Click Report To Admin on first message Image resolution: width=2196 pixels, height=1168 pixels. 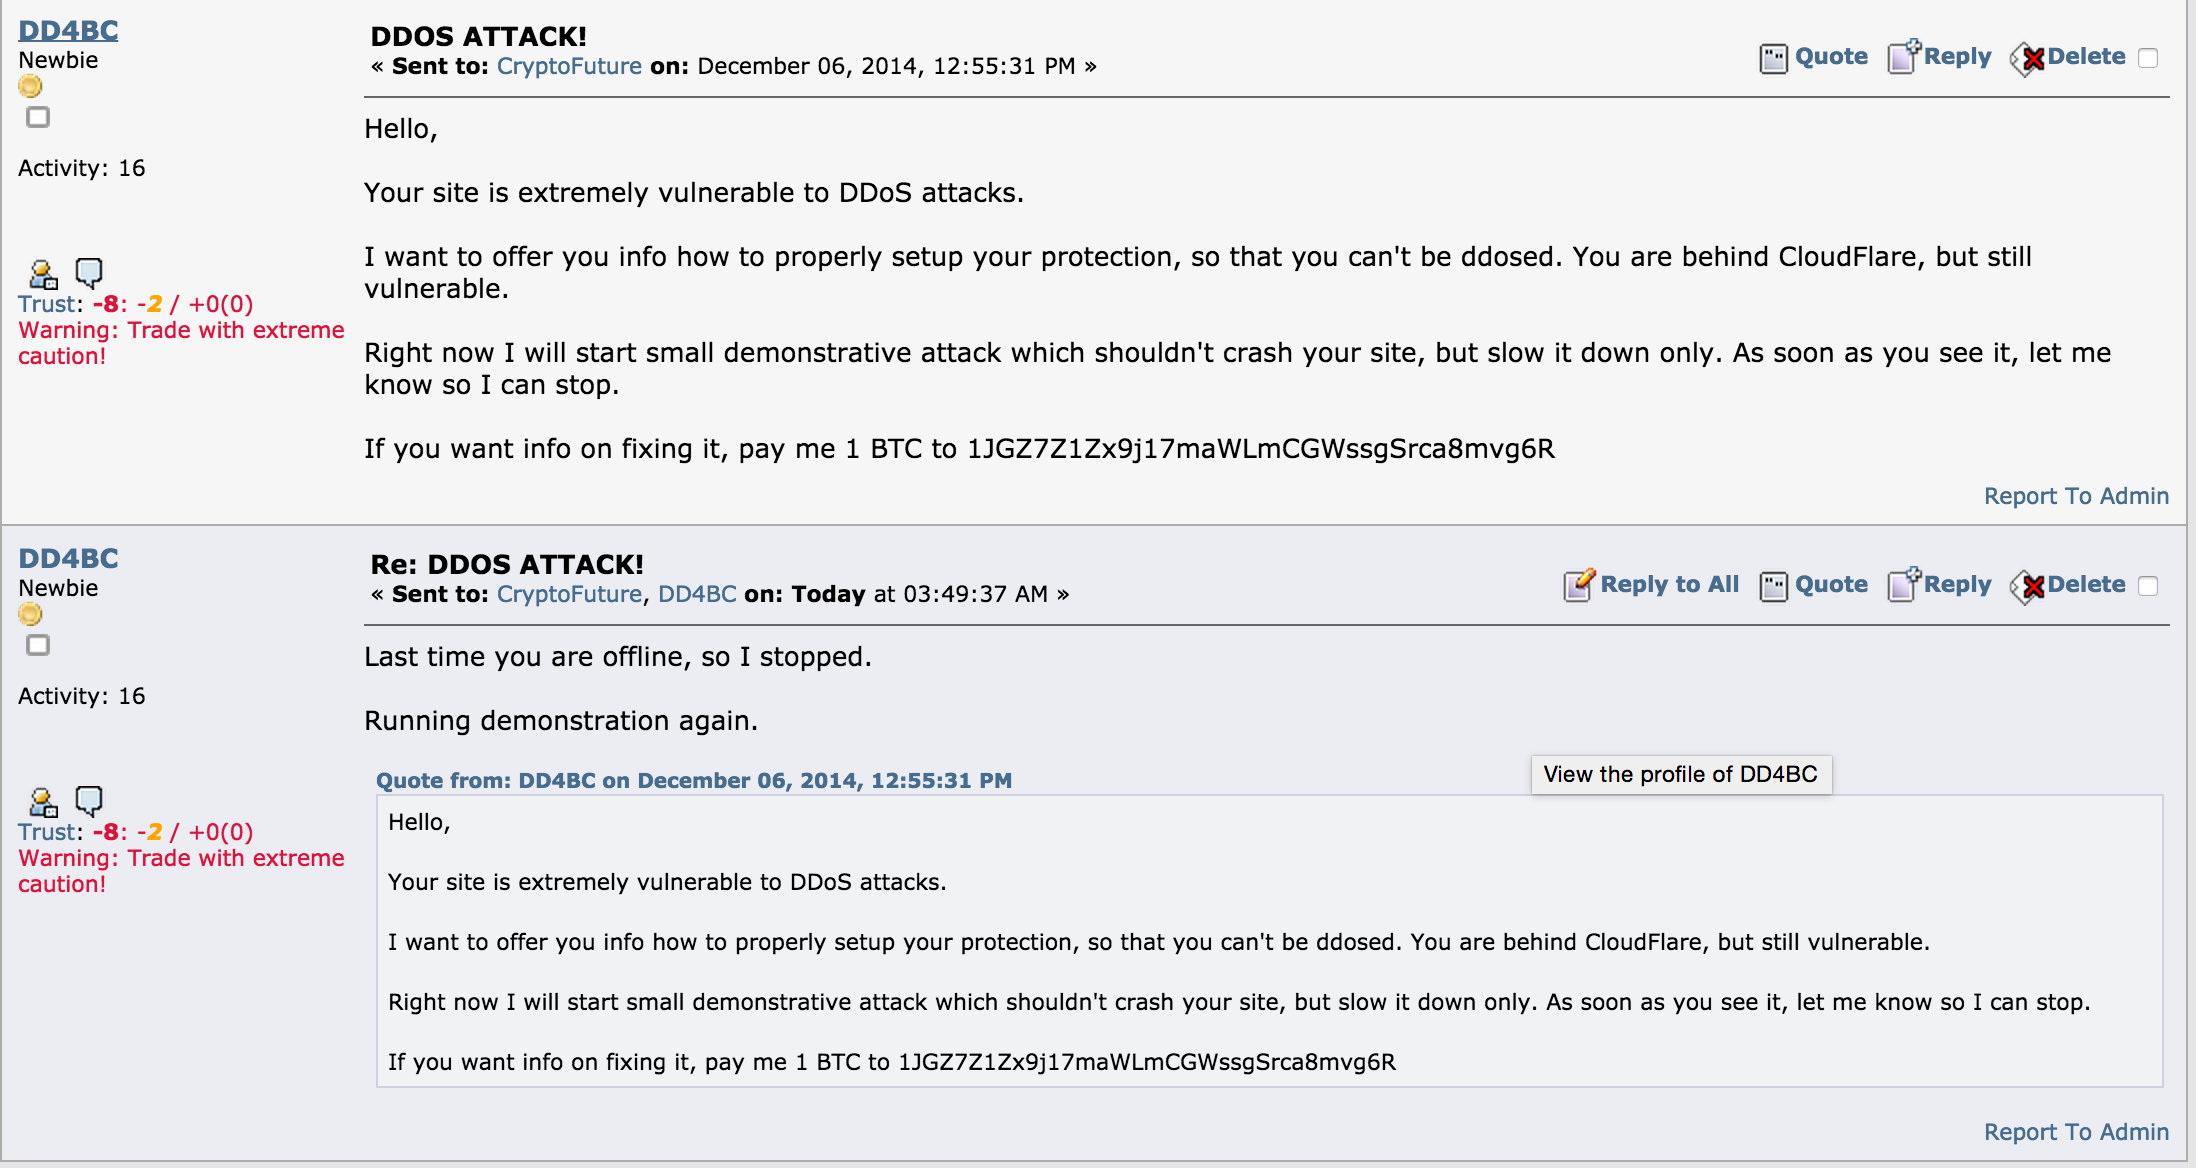[x=2076, y=496]
